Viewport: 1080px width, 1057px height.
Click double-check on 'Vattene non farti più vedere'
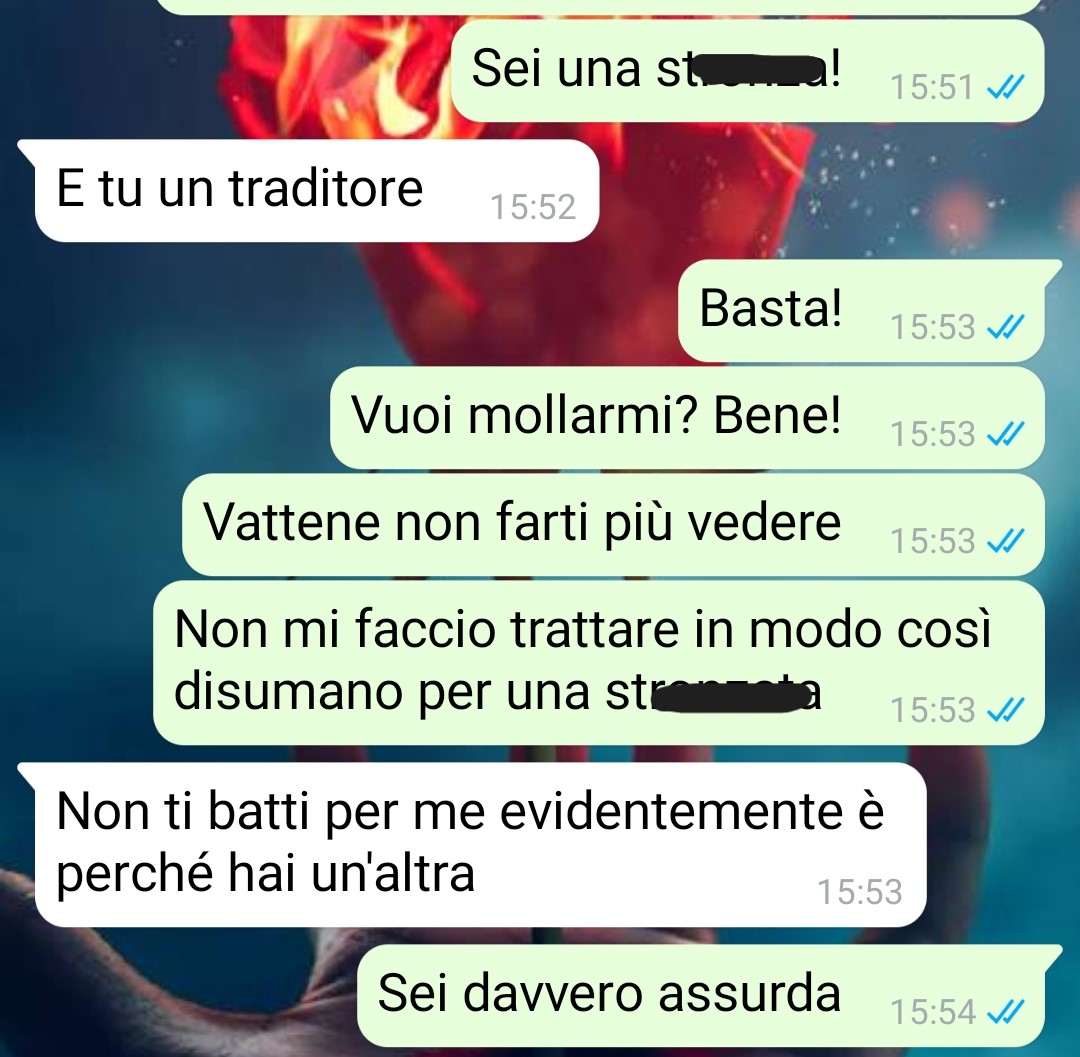1006,541
